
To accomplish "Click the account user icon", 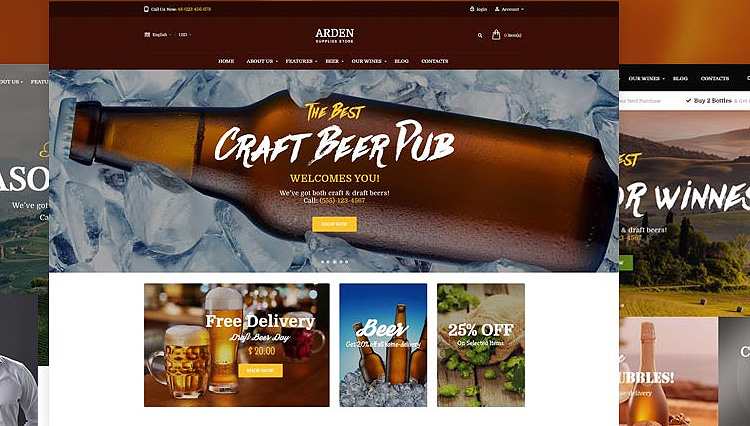I will pos(497,9).
